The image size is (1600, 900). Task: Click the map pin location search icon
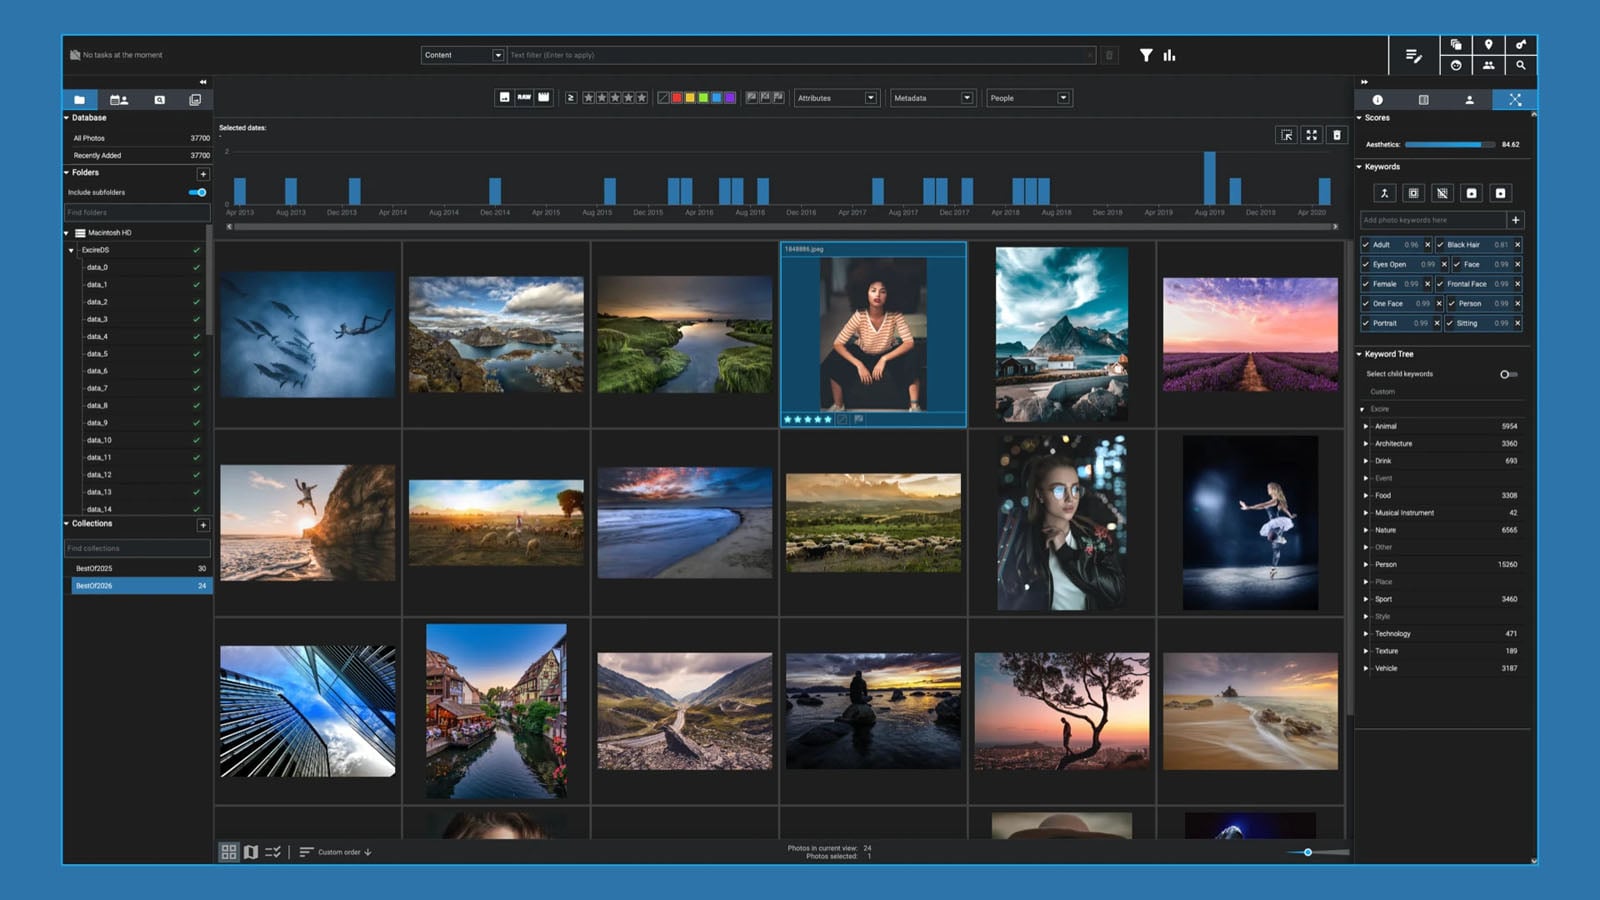coord(1488,45)
